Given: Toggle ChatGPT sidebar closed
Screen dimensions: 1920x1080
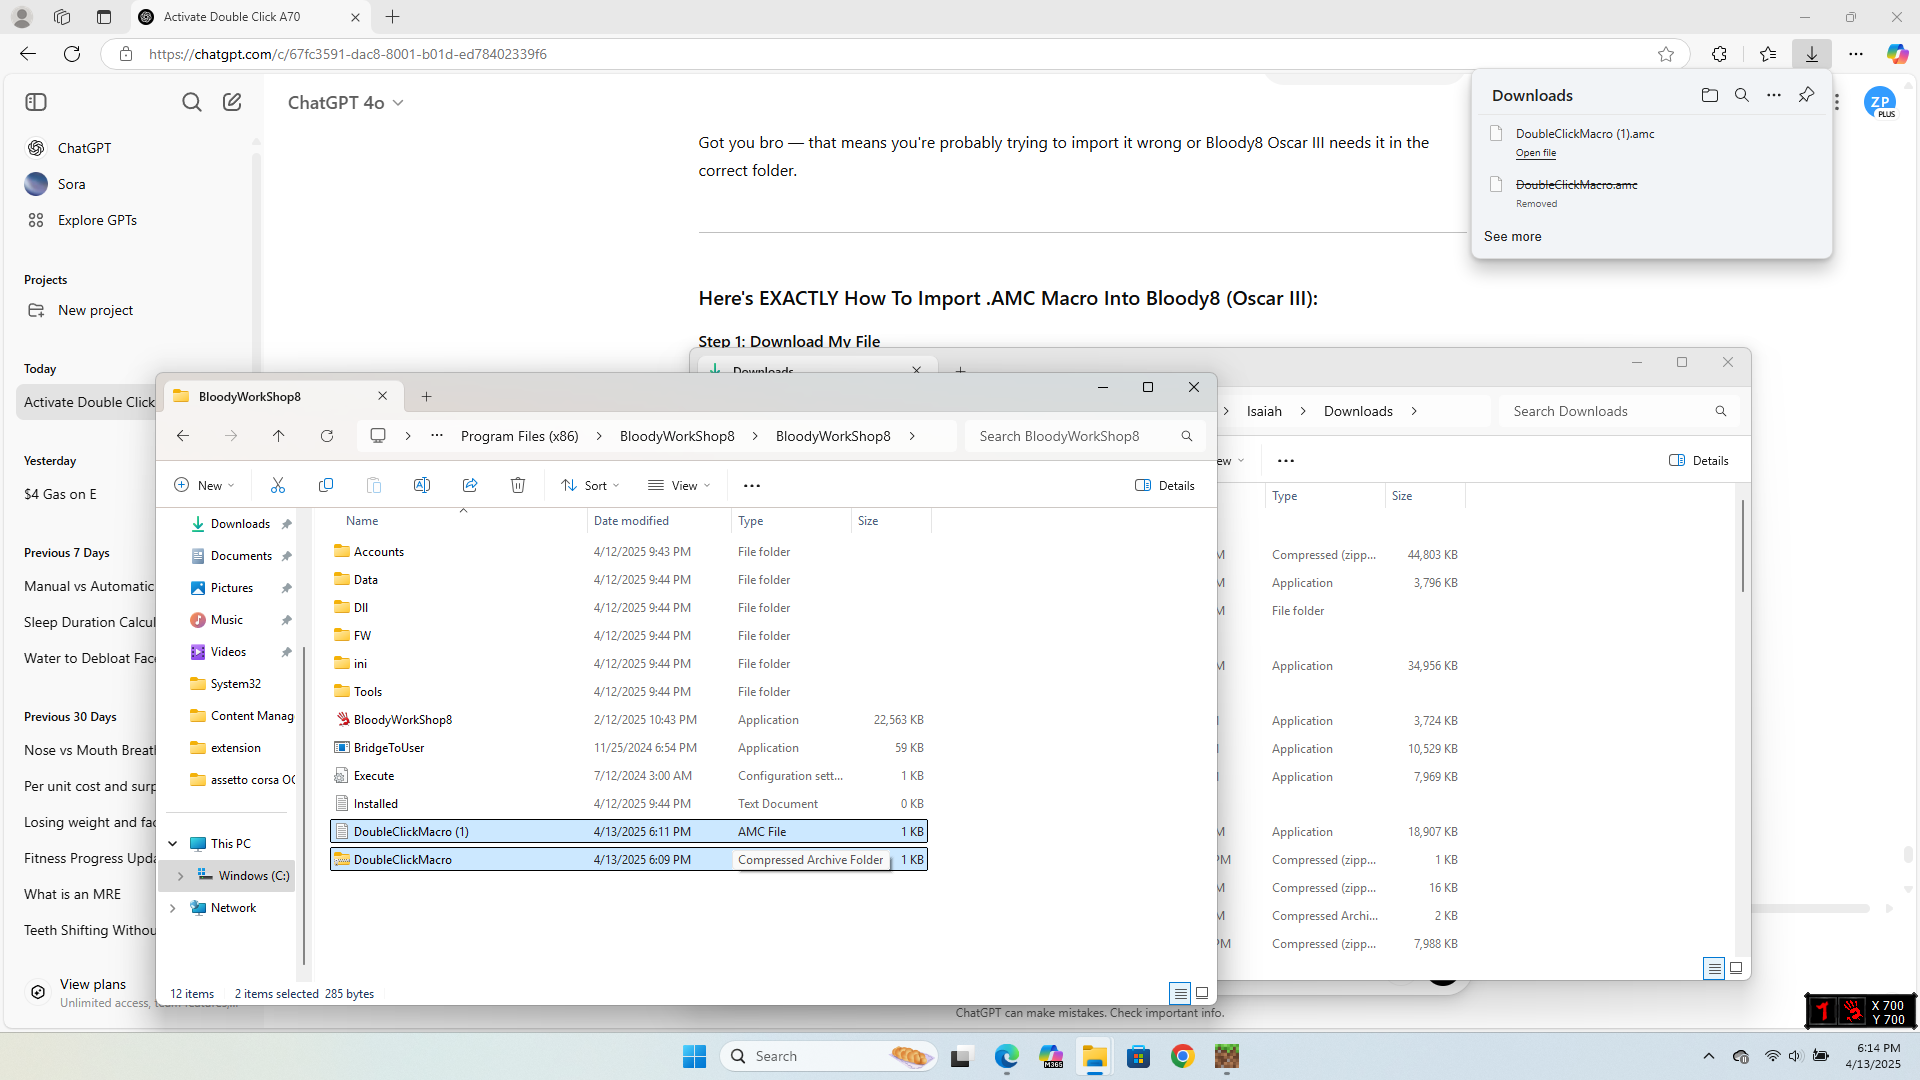Looking at the screenshot, I should [36, 102].
